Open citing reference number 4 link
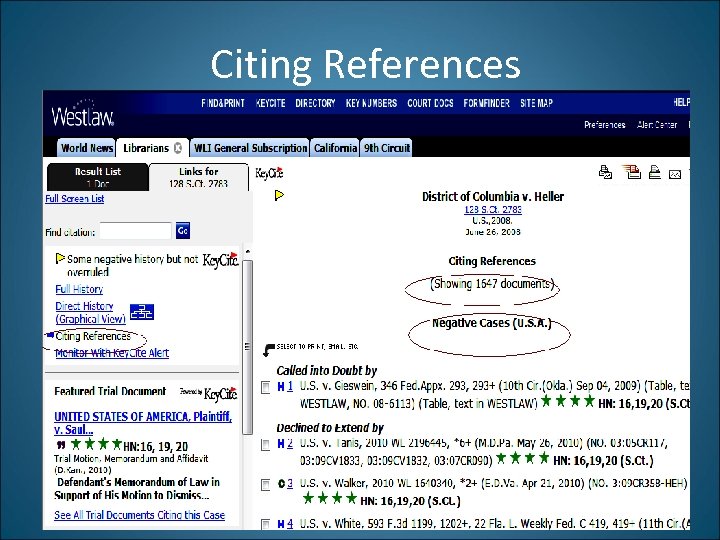This screenshot has width=720, height=540. tap(290, 523)
